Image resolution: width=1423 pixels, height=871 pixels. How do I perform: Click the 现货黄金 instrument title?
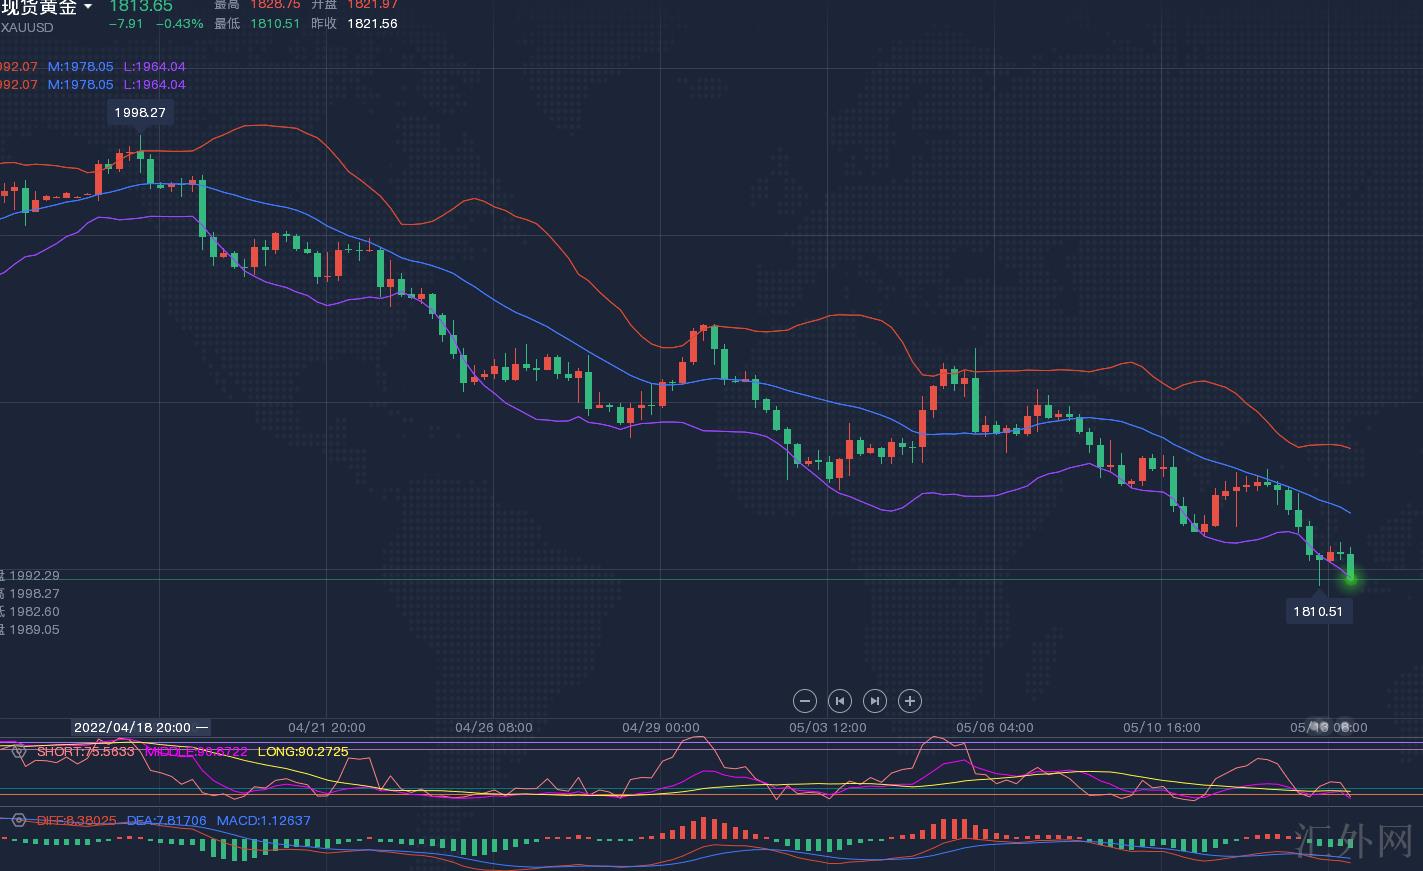click(x=39, y=8)
